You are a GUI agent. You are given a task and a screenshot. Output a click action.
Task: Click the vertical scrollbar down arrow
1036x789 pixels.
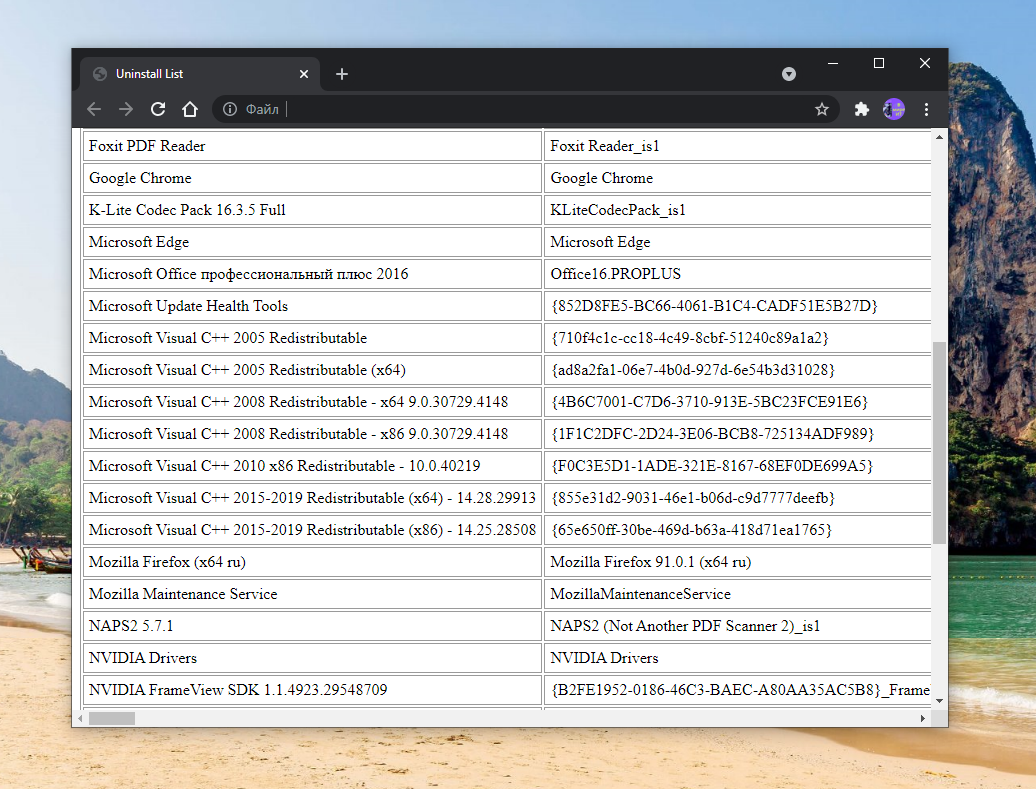(x=939, y=700)
